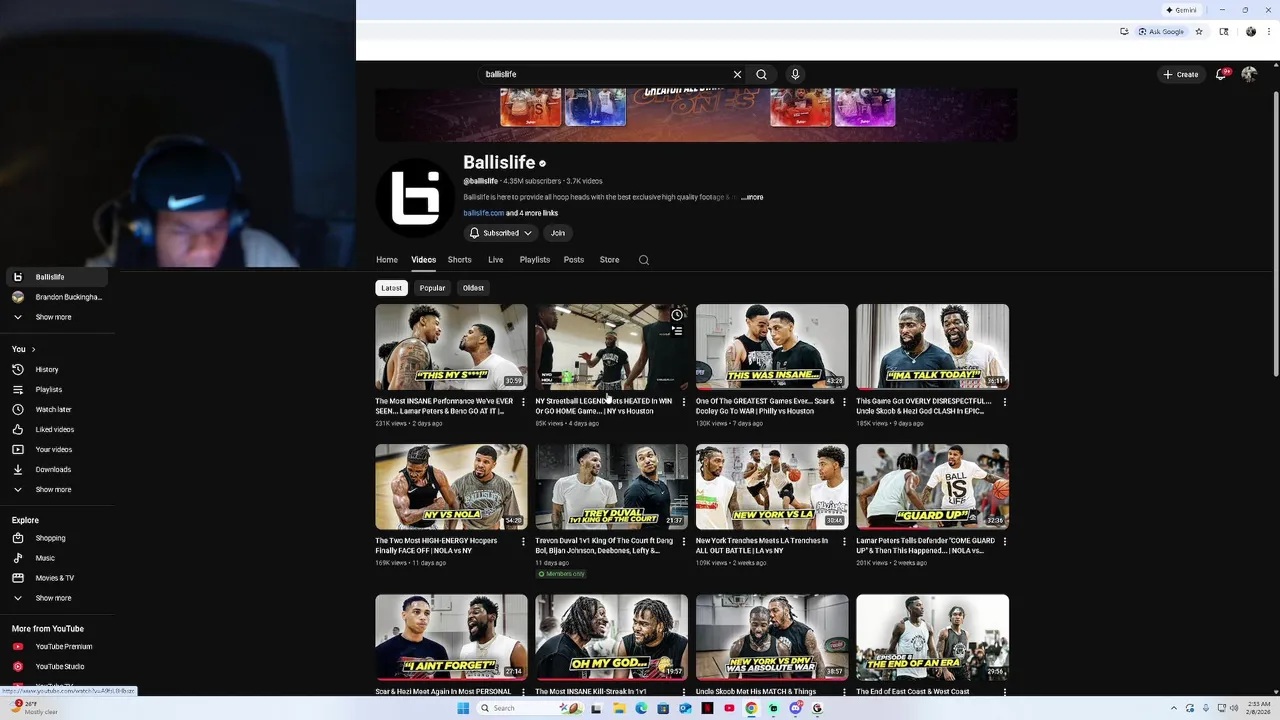Open the "THIS MY S***" video thumbnail
Viewport: 1280px width, 720px height.
pyautogui.click(x=451, y=347)
